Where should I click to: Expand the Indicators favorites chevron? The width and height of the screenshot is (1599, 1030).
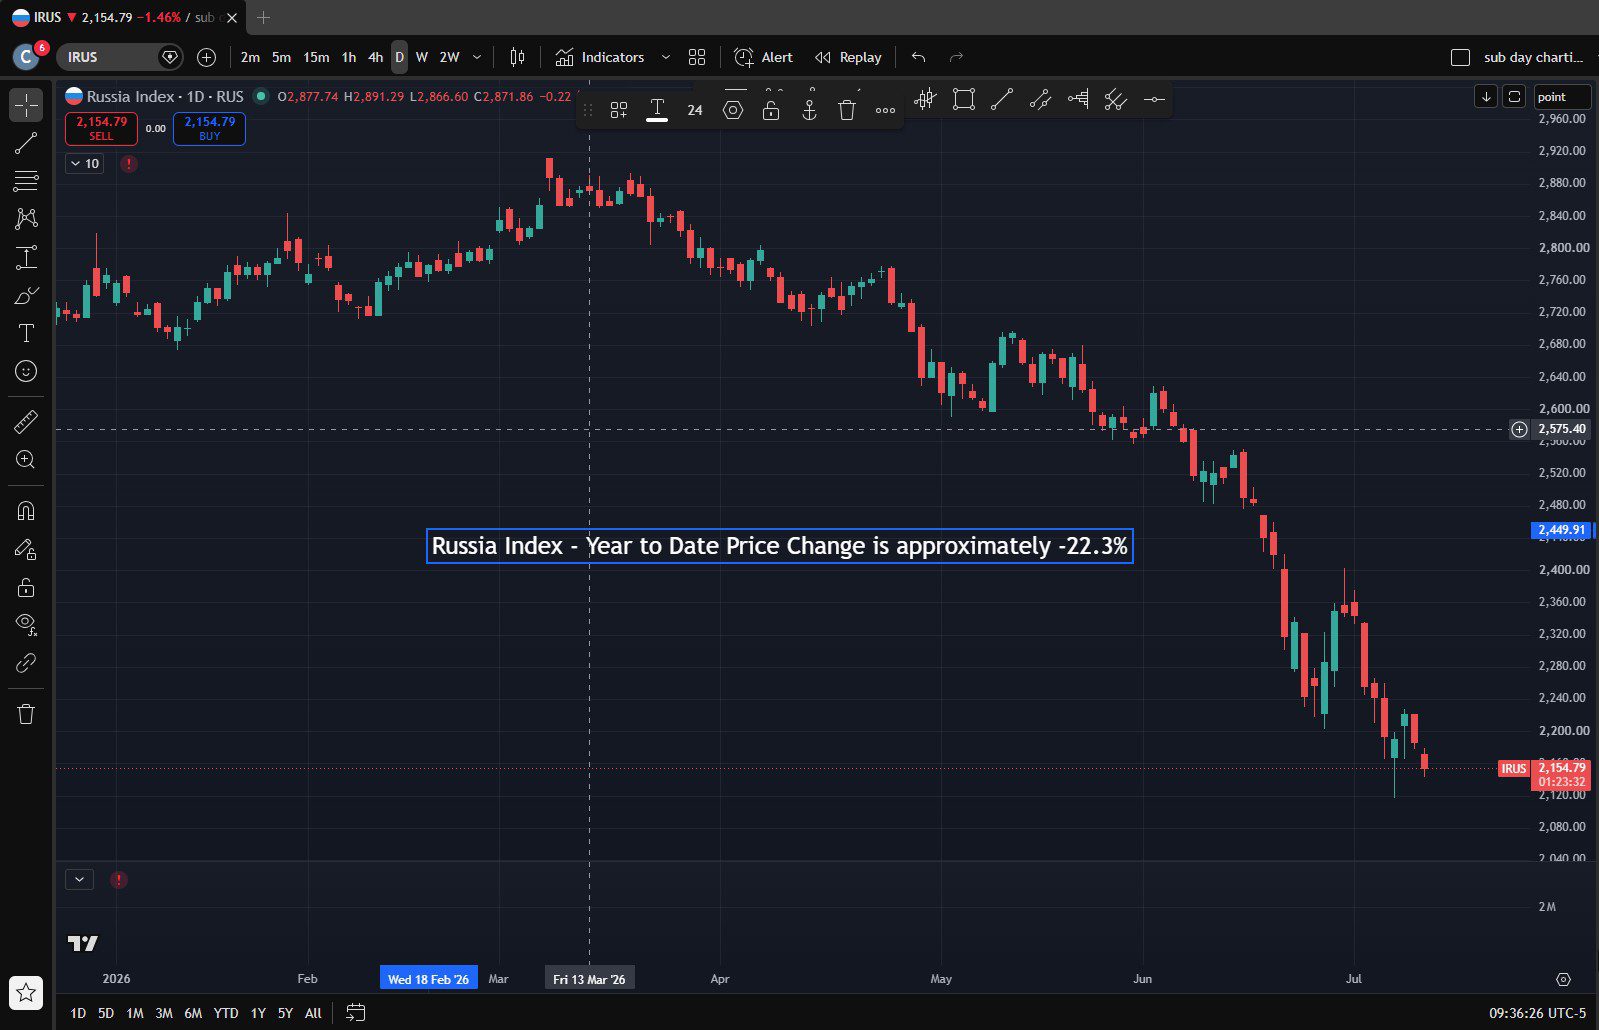666,57
